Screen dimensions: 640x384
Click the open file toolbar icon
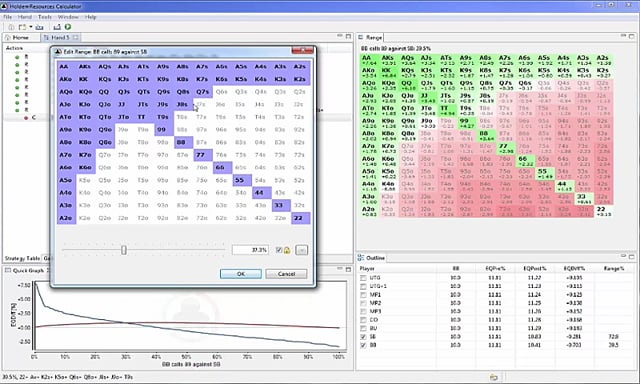pyautogui.click(x=39, y=27)
